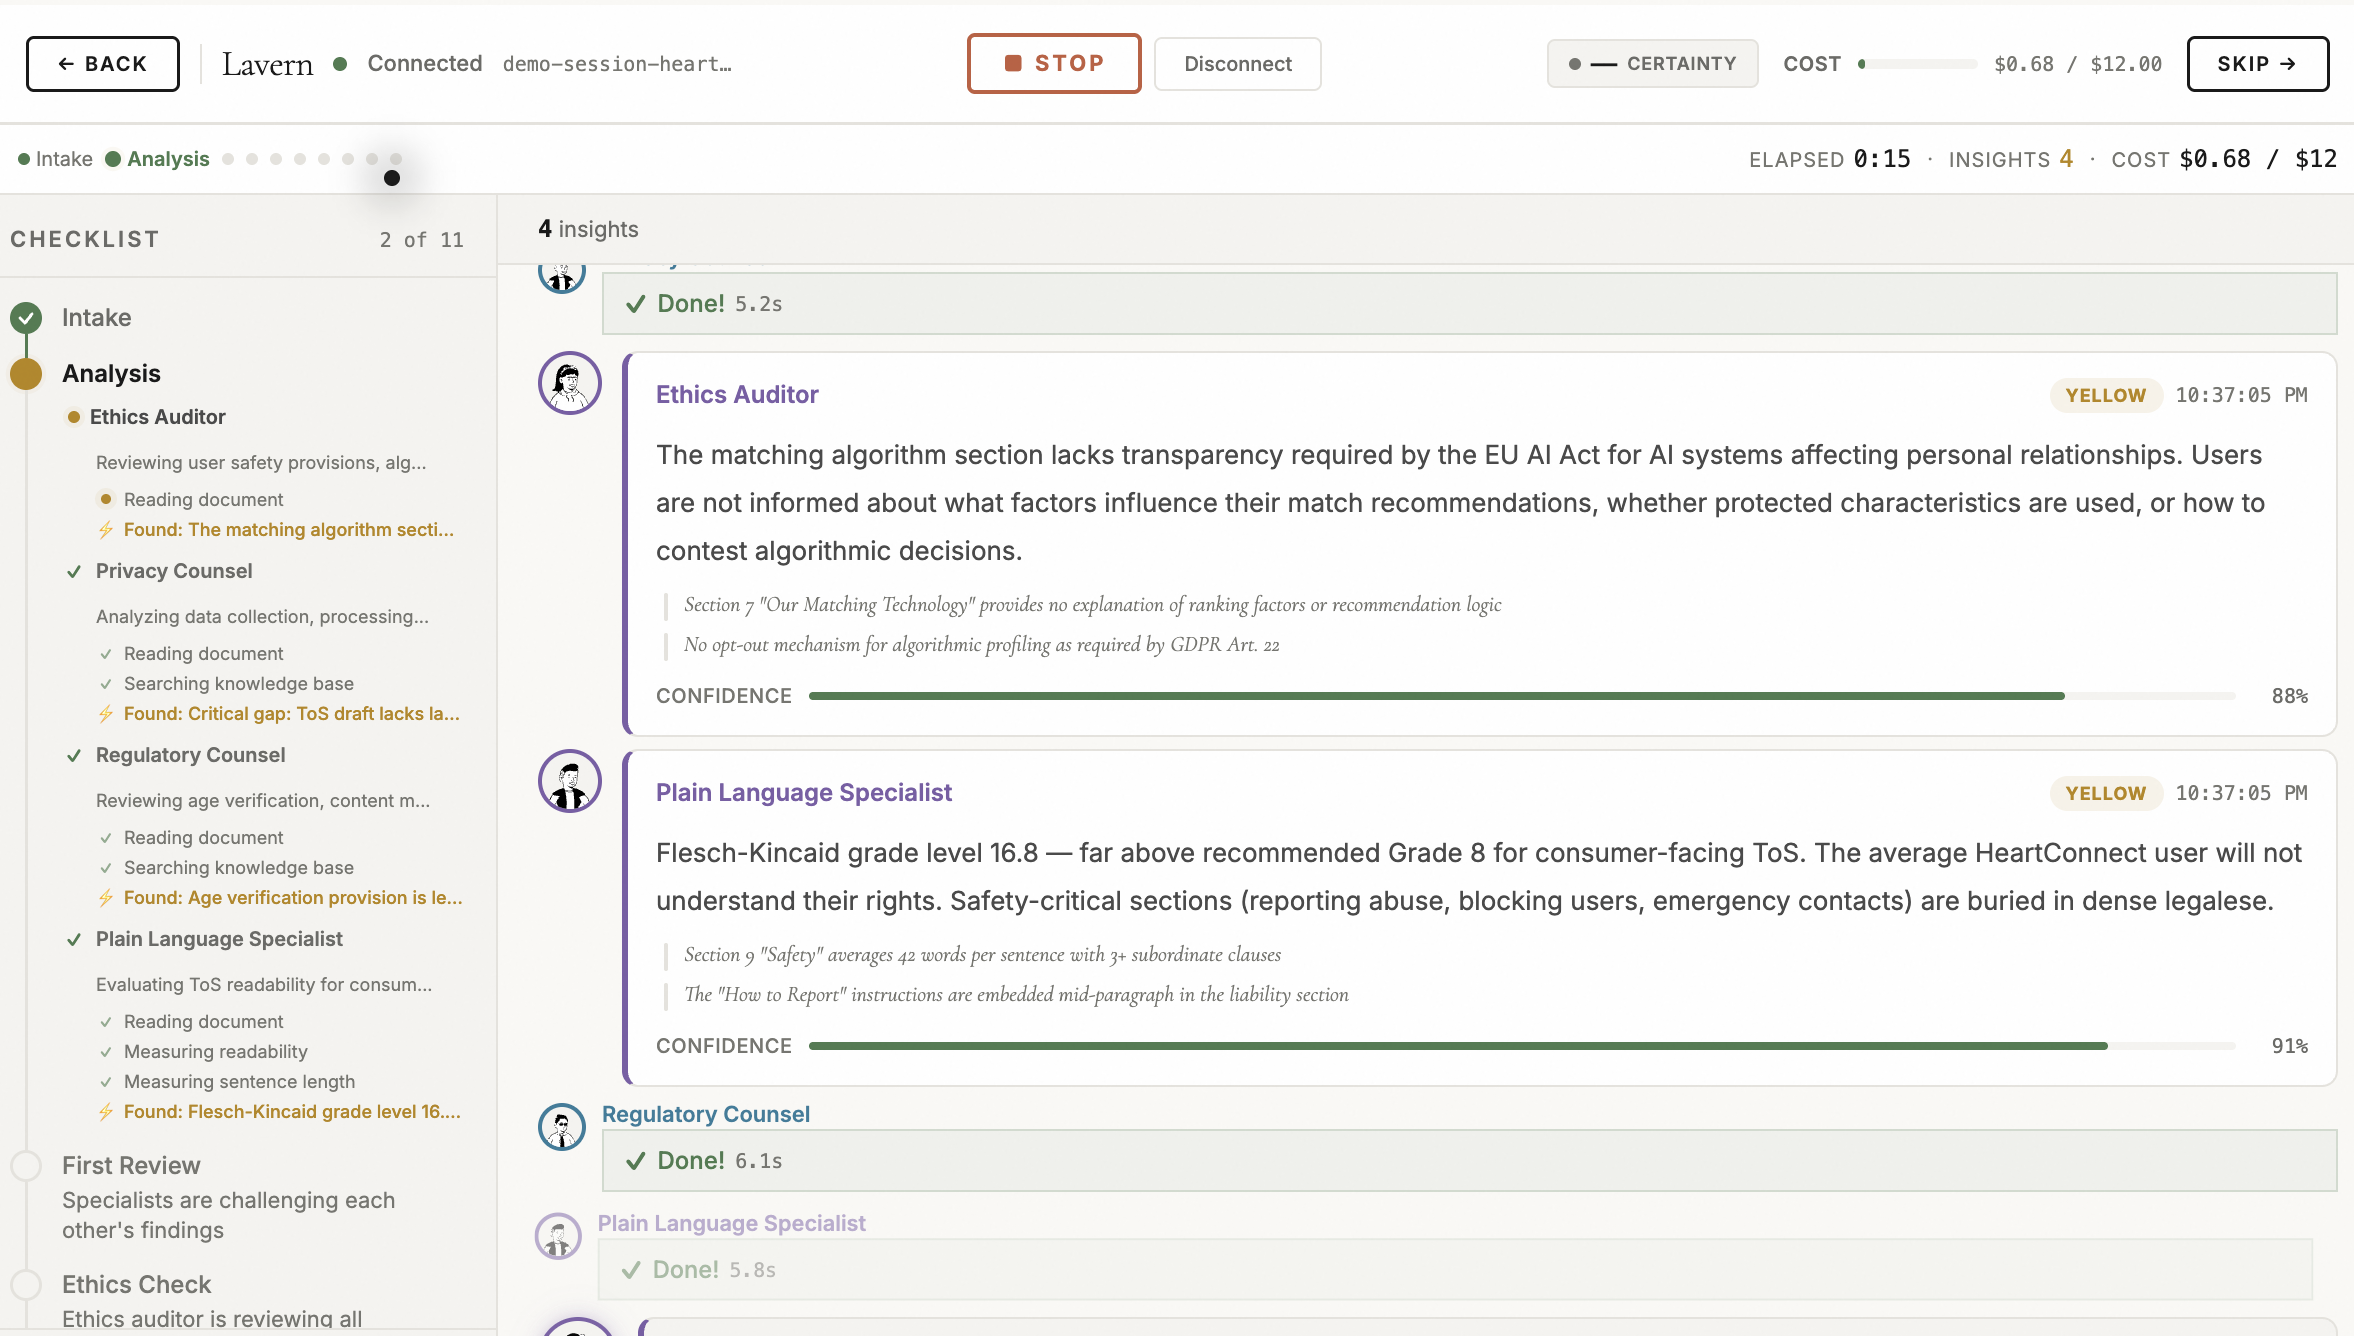This screenshot has height=1336, width=2354.
Task: Click Plain Language Specialist card avatar
Action: [570, 781]
